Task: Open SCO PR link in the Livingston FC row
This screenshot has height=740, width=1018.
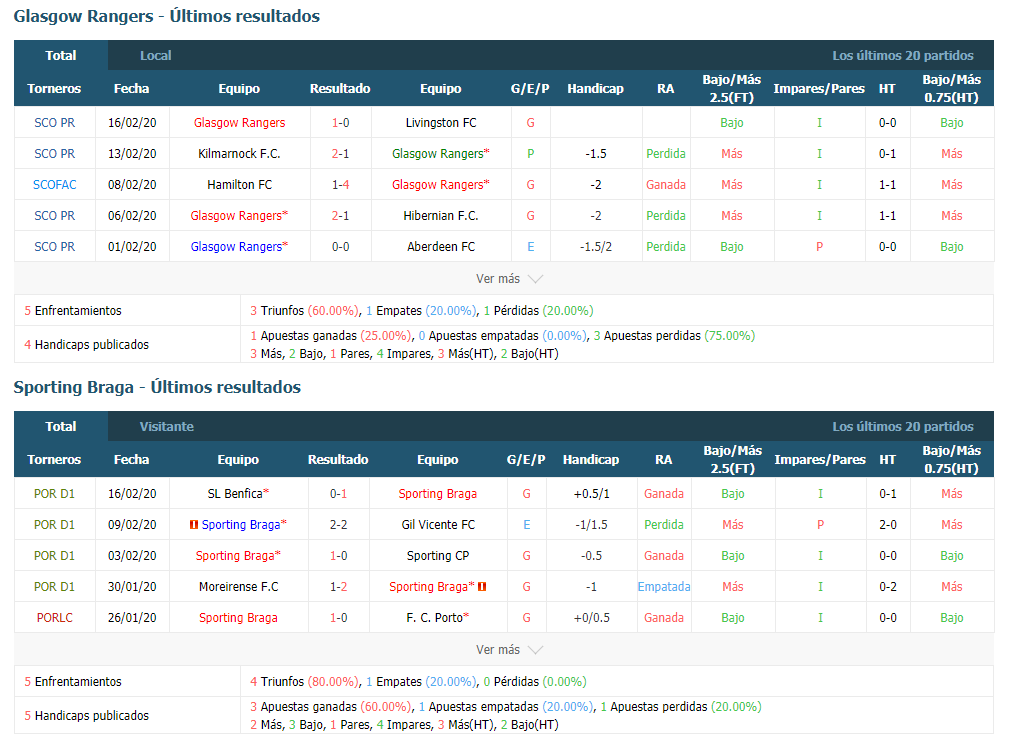Action: [x=55, y=123]
